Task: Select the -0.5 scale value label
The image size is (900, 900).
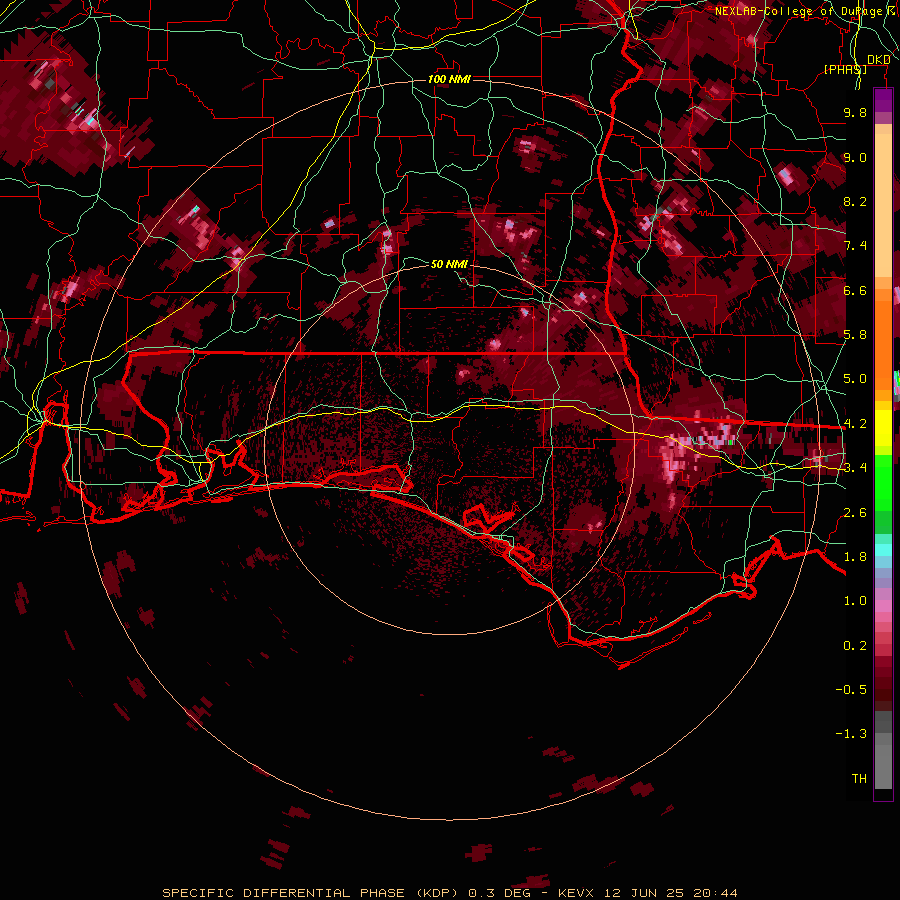Action: (851, 690)
